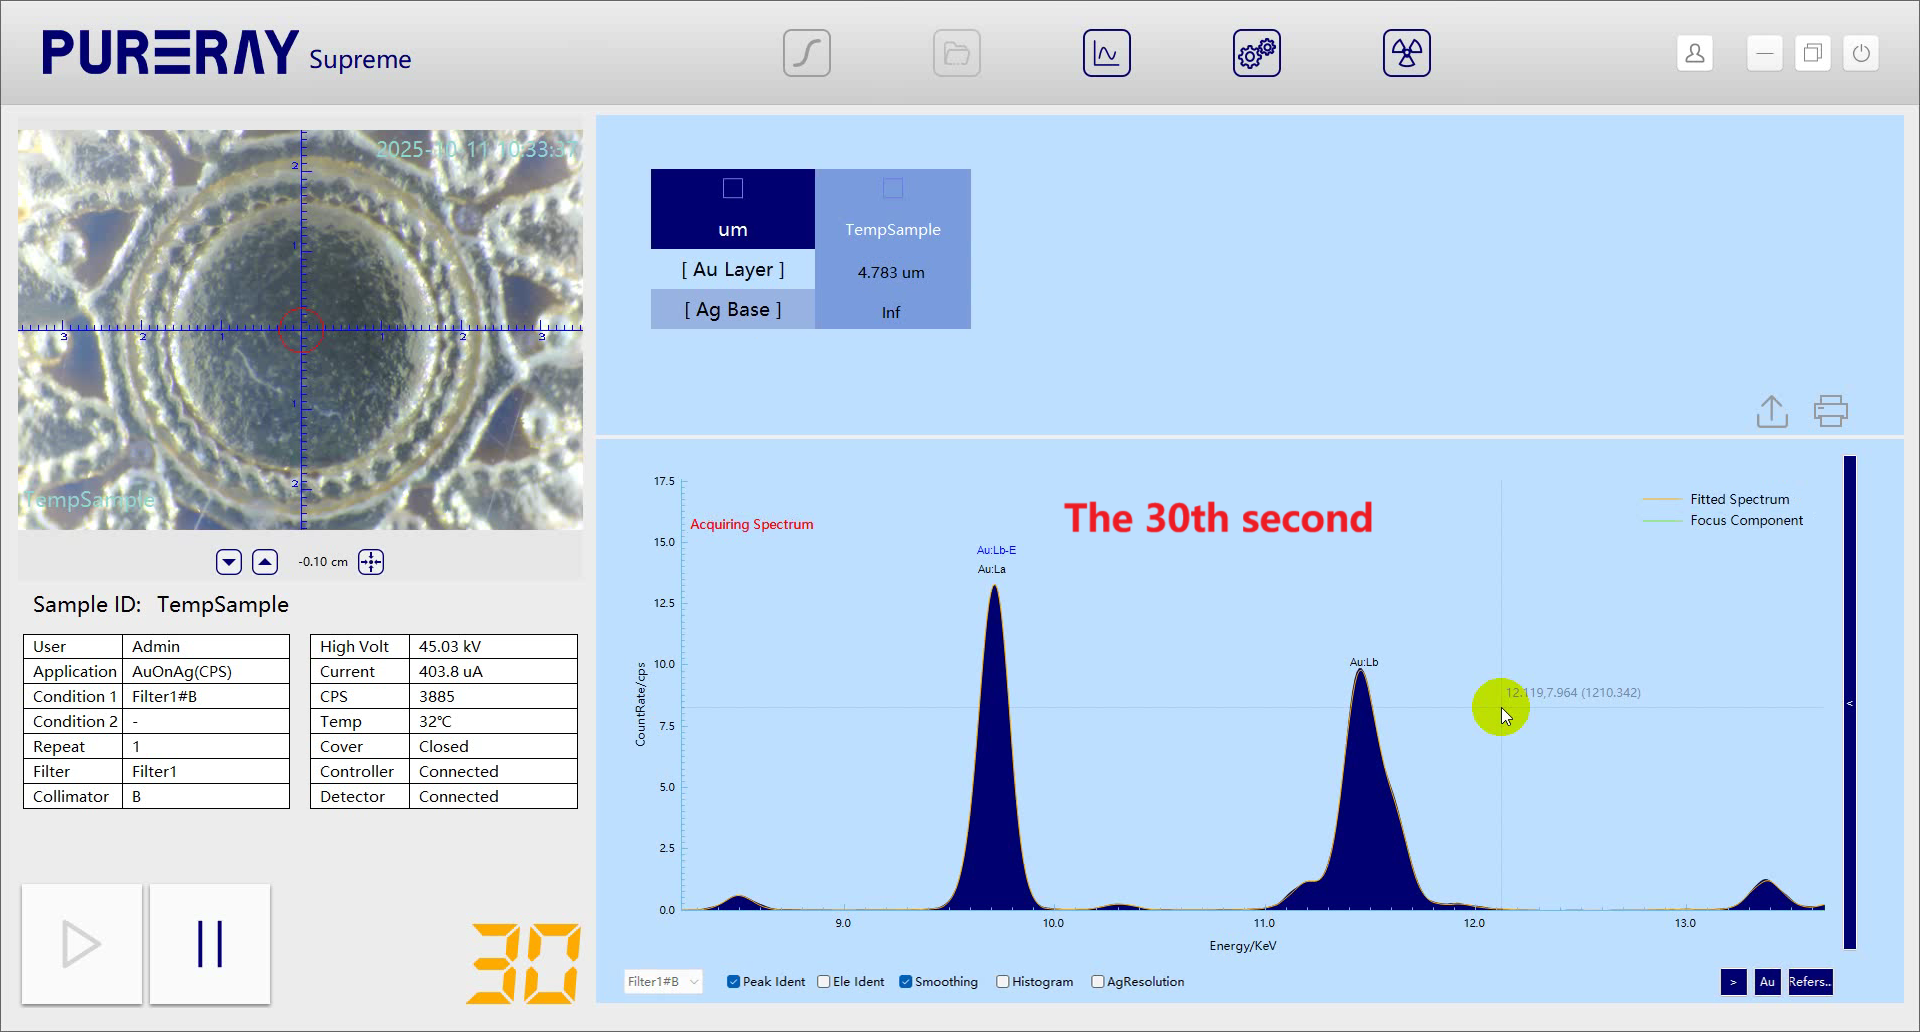The image size is (1920, 1032).
Task: Enable the Histogram checkbox
Action: click(x=1003, y=982)
